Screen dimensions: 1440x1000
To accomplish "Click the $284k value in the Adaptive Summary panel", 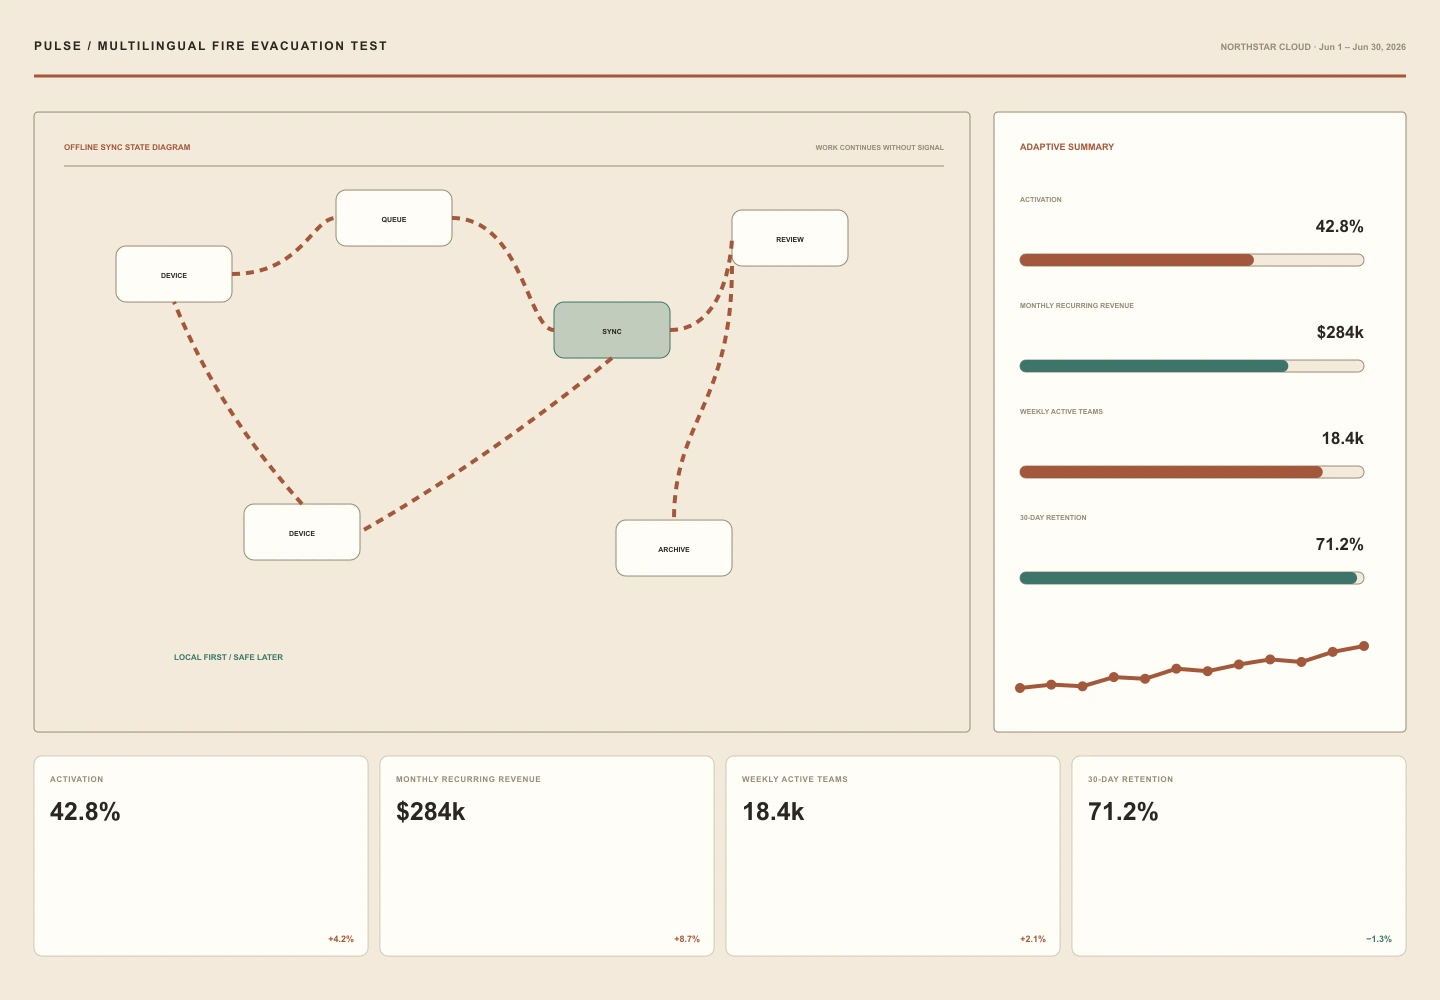I will pyautogui.click(x=1340, y=333).
